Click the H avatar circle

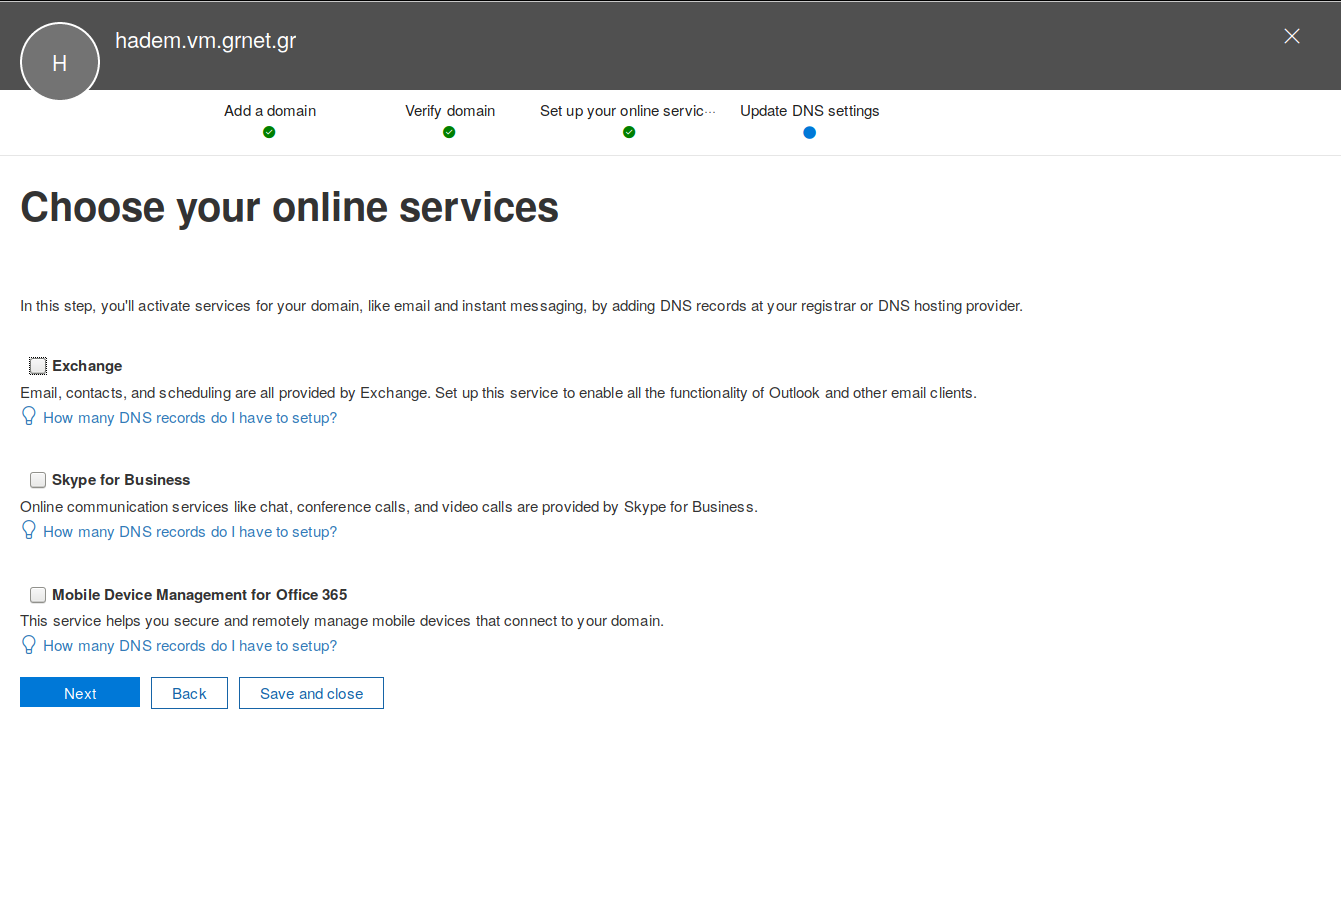pos(60,62)
